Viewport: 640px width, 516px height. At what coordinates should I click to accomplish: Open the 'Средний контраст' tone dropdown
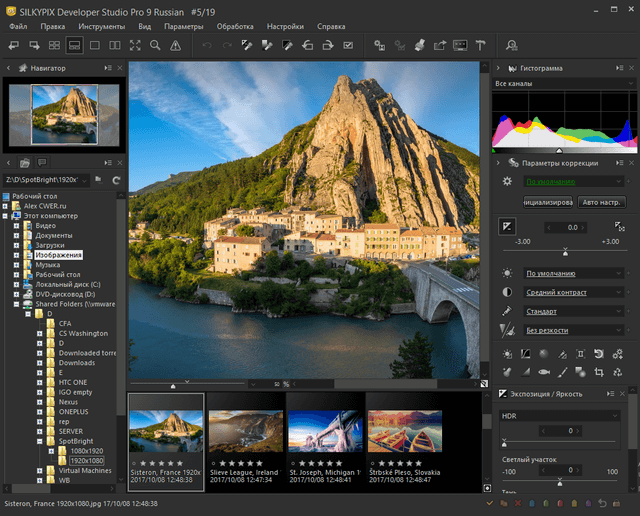[x=574, y=292]
